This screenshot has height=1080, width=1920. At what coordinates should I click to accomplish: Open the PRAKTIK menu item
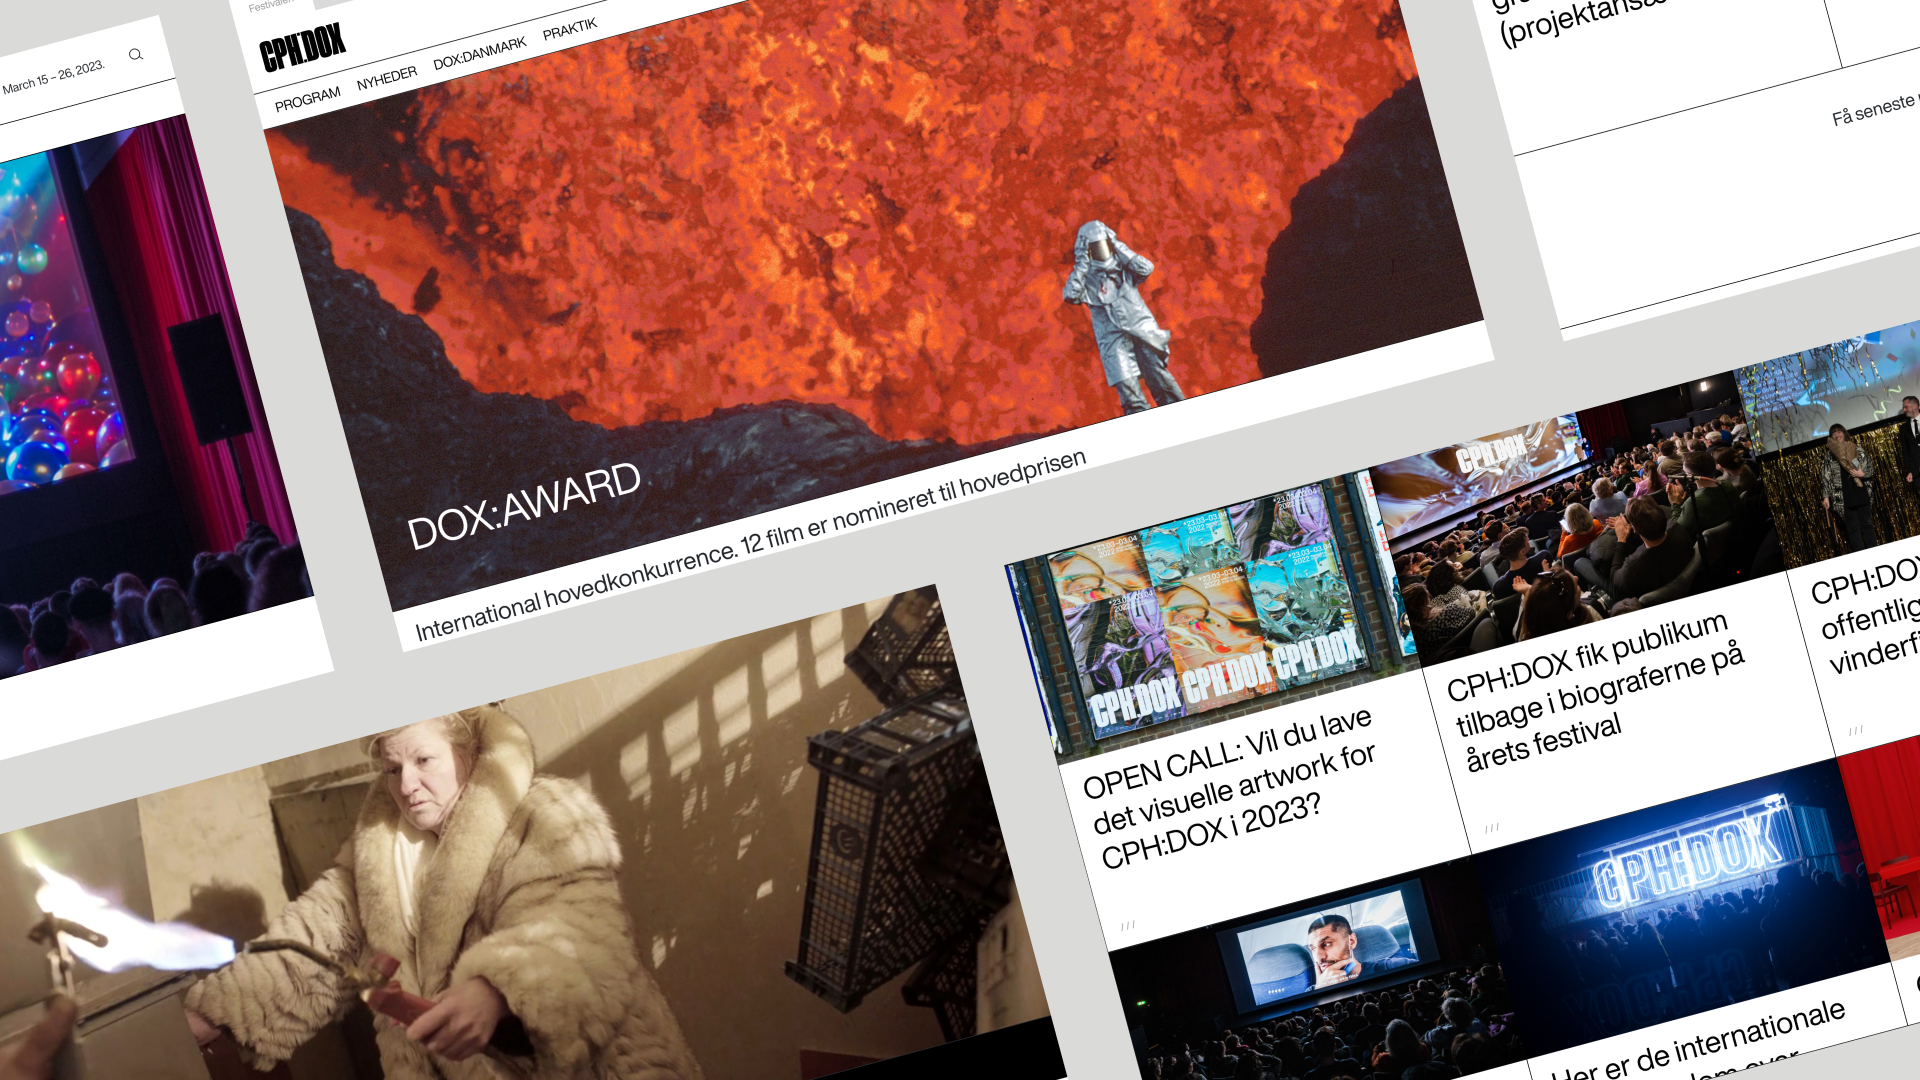click(570, 29)
